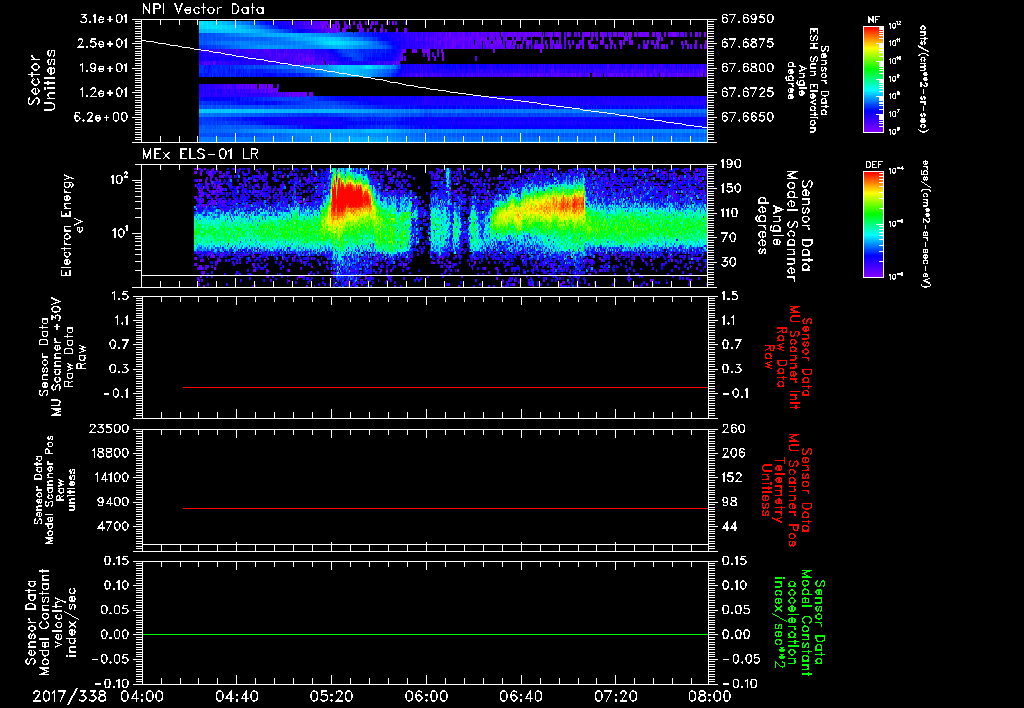Image resolution: width=1024 pixels, height=708 pixels.
Task: Click the 67.6875 tick value
Action: coord(748,43)
